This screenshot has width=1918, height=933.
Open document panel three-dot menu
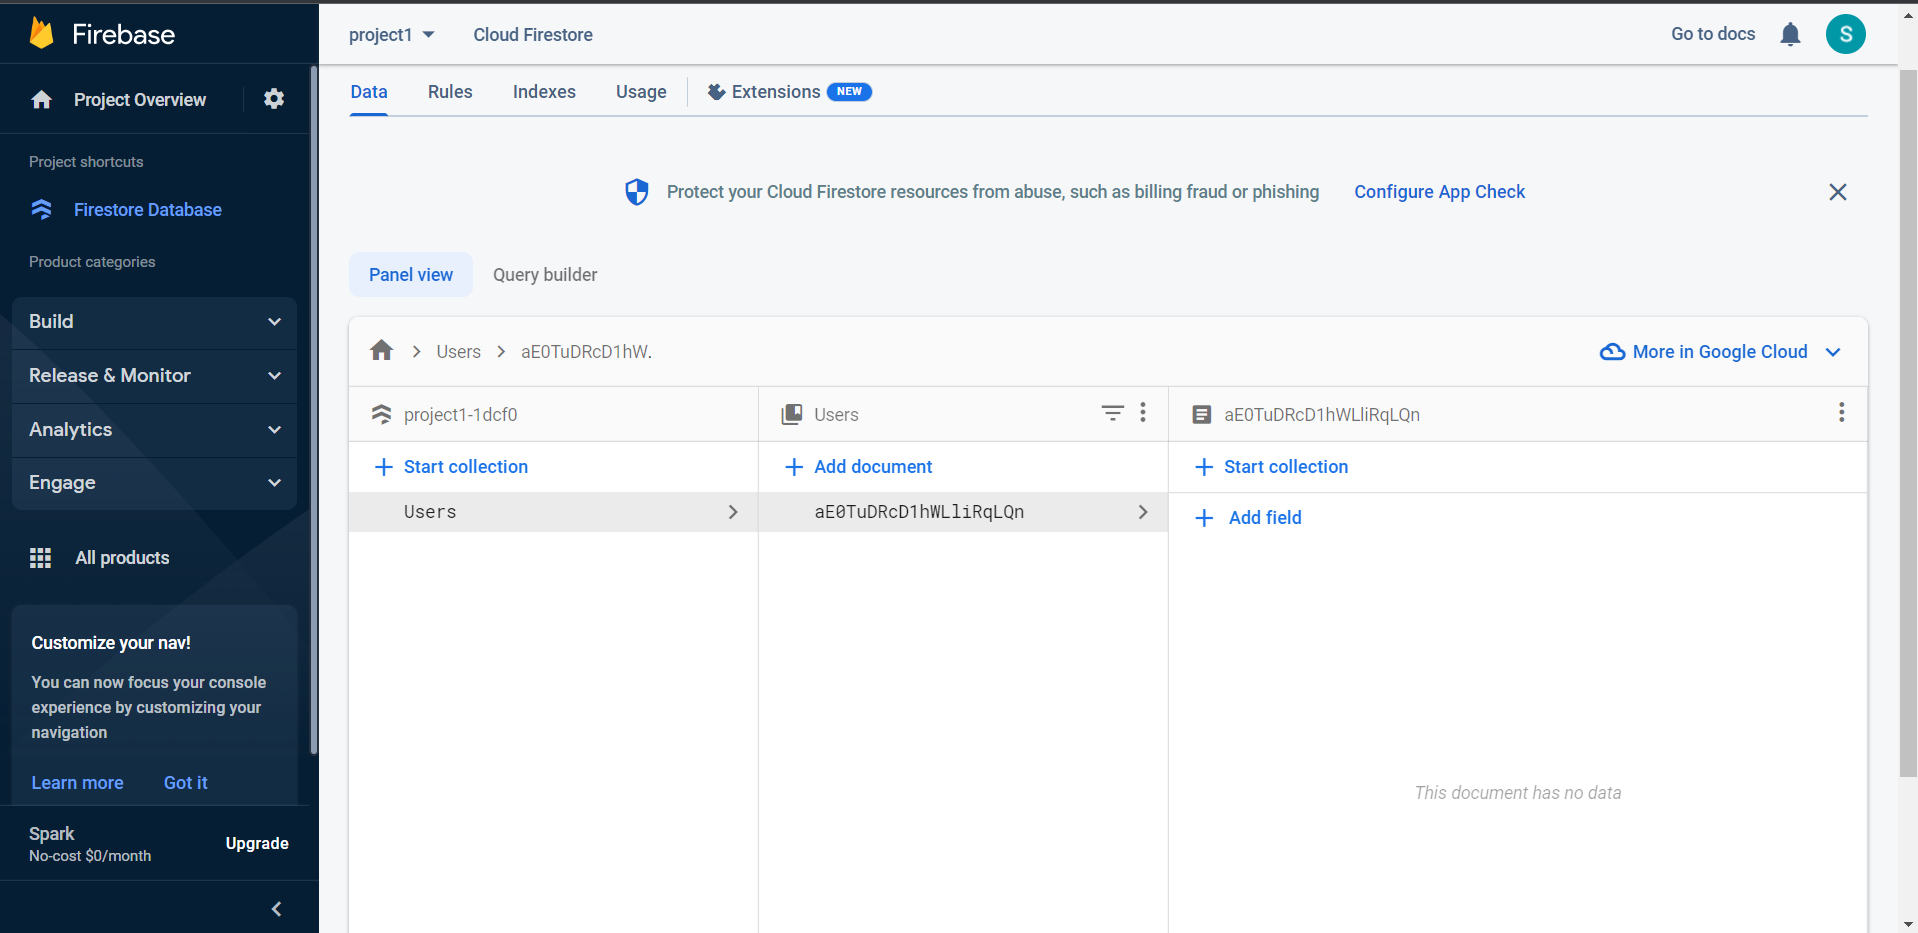[x=1841, y=413]
